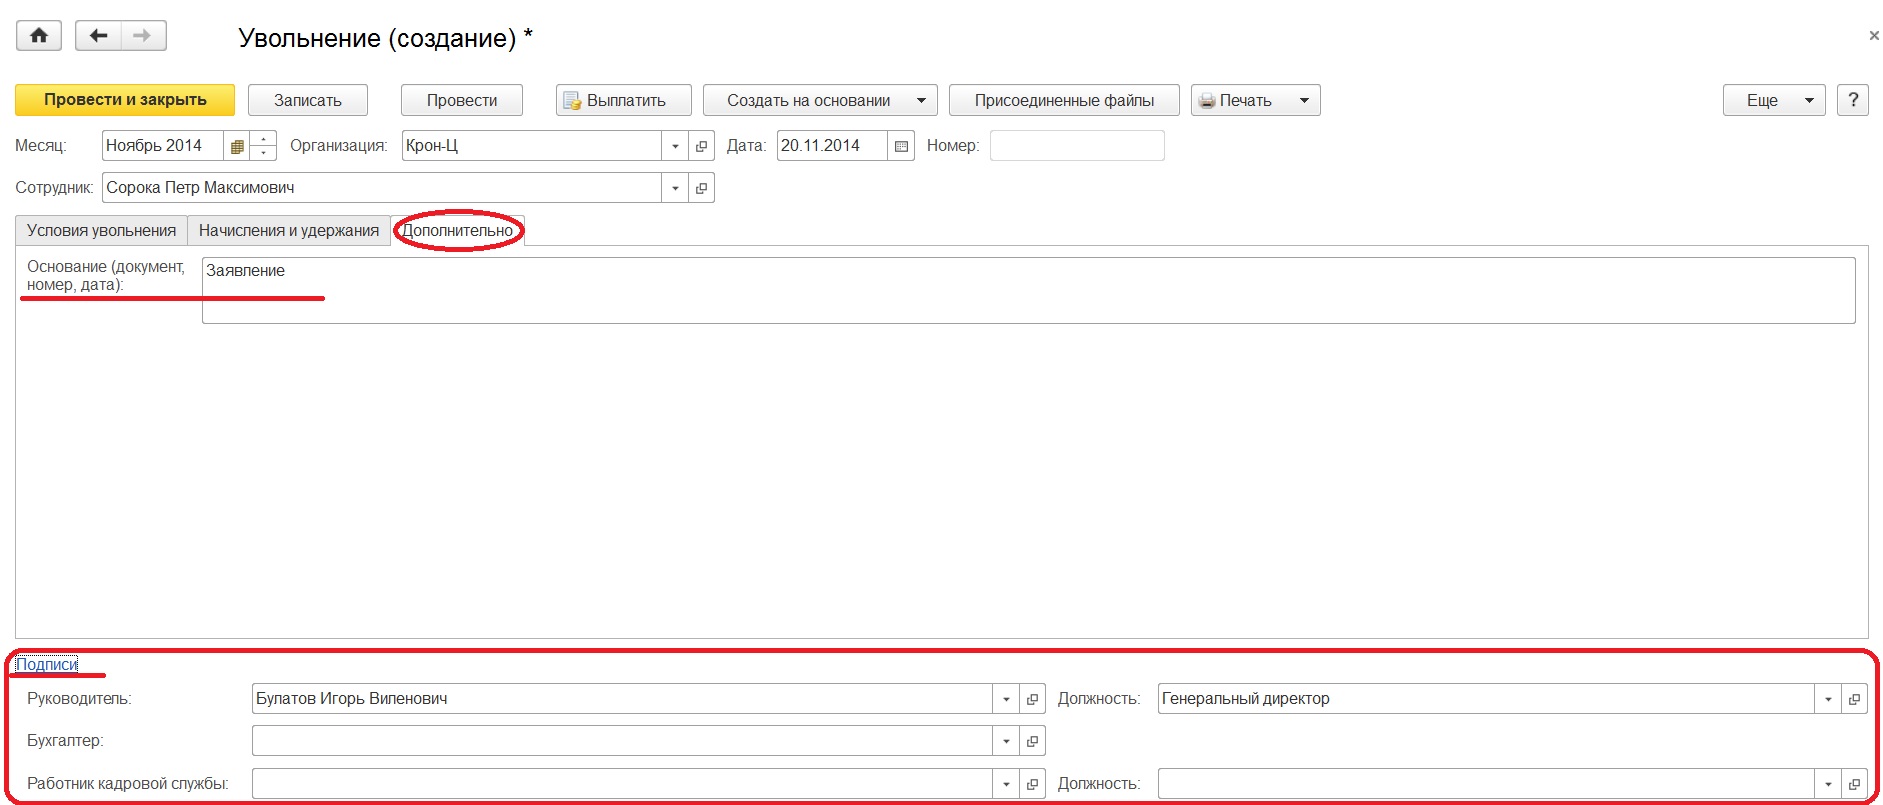Image resolution: width=1883 pixels, height=805 pixels.
Task: Click the help question mark button
Action: 1853,100
